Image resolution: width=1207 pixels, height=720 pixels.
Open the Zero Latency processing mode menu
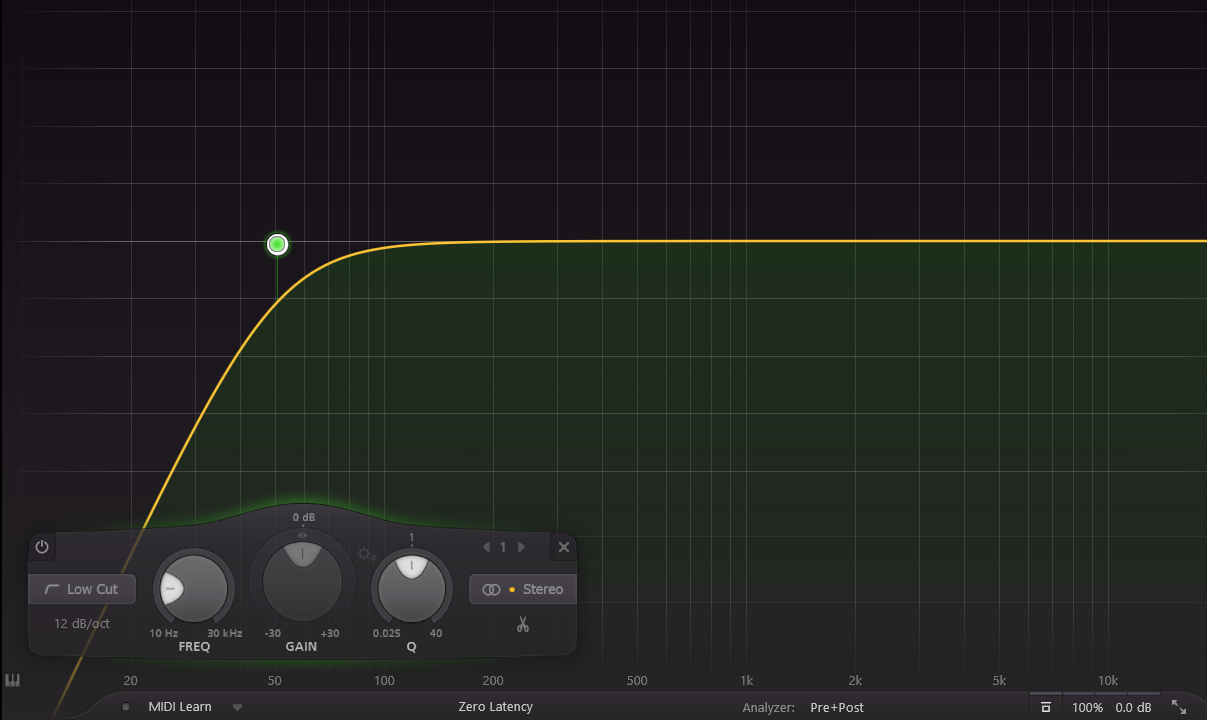point(495,707)
